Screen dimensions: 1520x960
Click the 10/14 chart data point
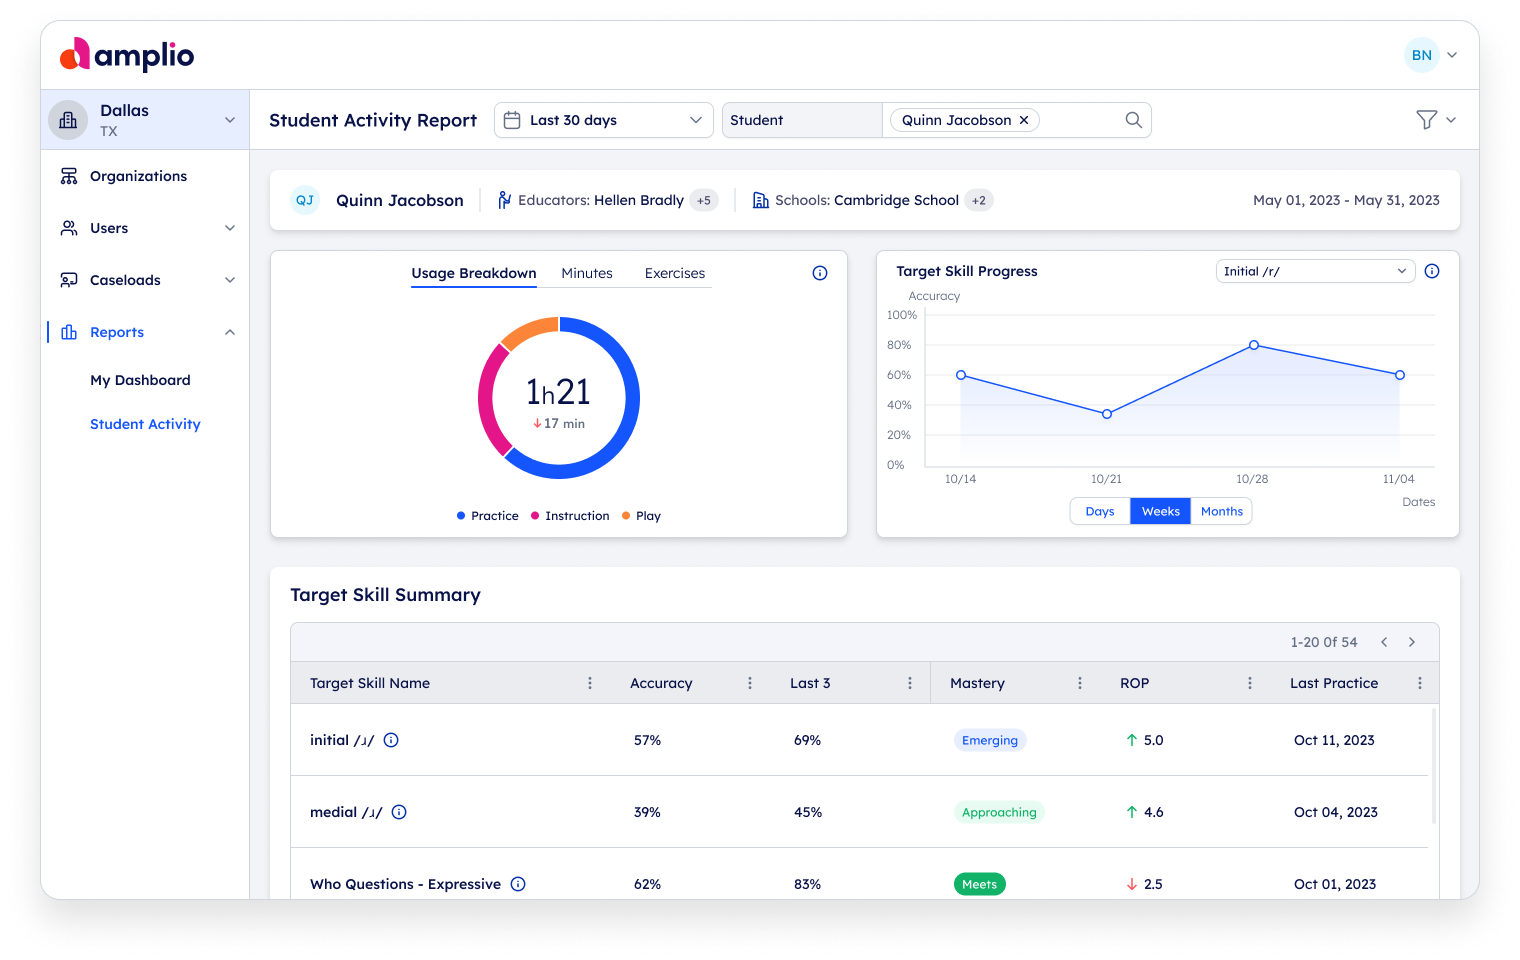[961, 375]
